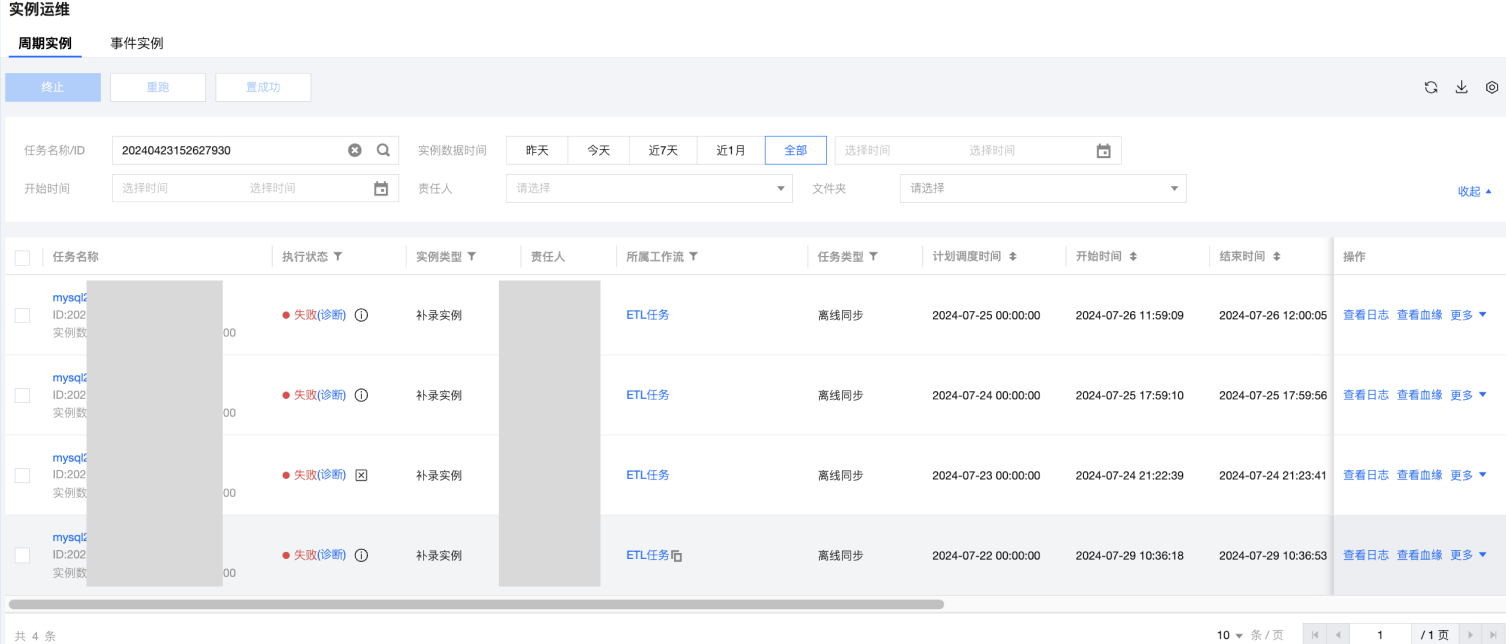This screenshot has height=644, width=1506.
Task: Switch to the 事件实例 tab
Action: (137, 43)
